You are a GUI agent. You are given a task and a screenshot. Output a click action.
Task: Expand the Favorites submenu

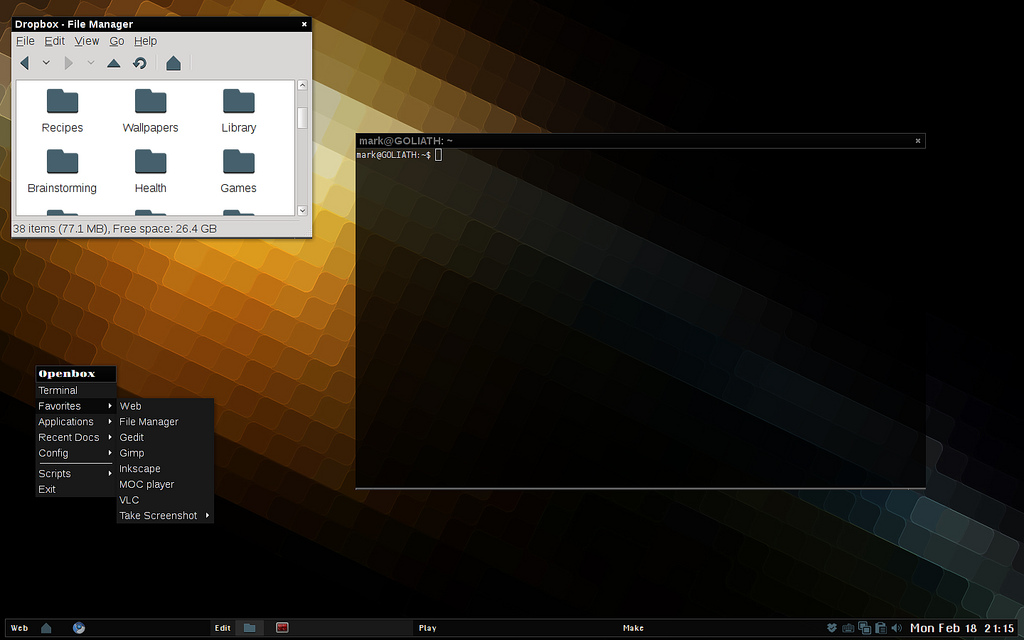point(76,406)
